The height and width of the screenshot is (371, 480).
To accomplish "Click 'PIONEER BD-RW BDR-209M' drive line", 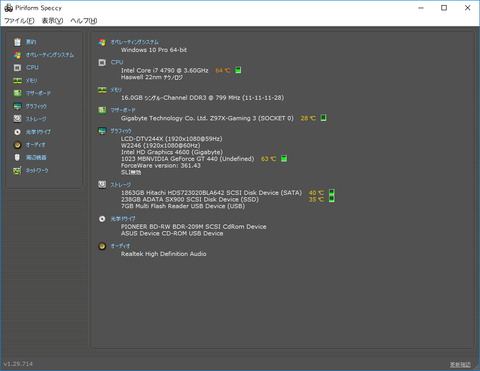I will point(193,227).
